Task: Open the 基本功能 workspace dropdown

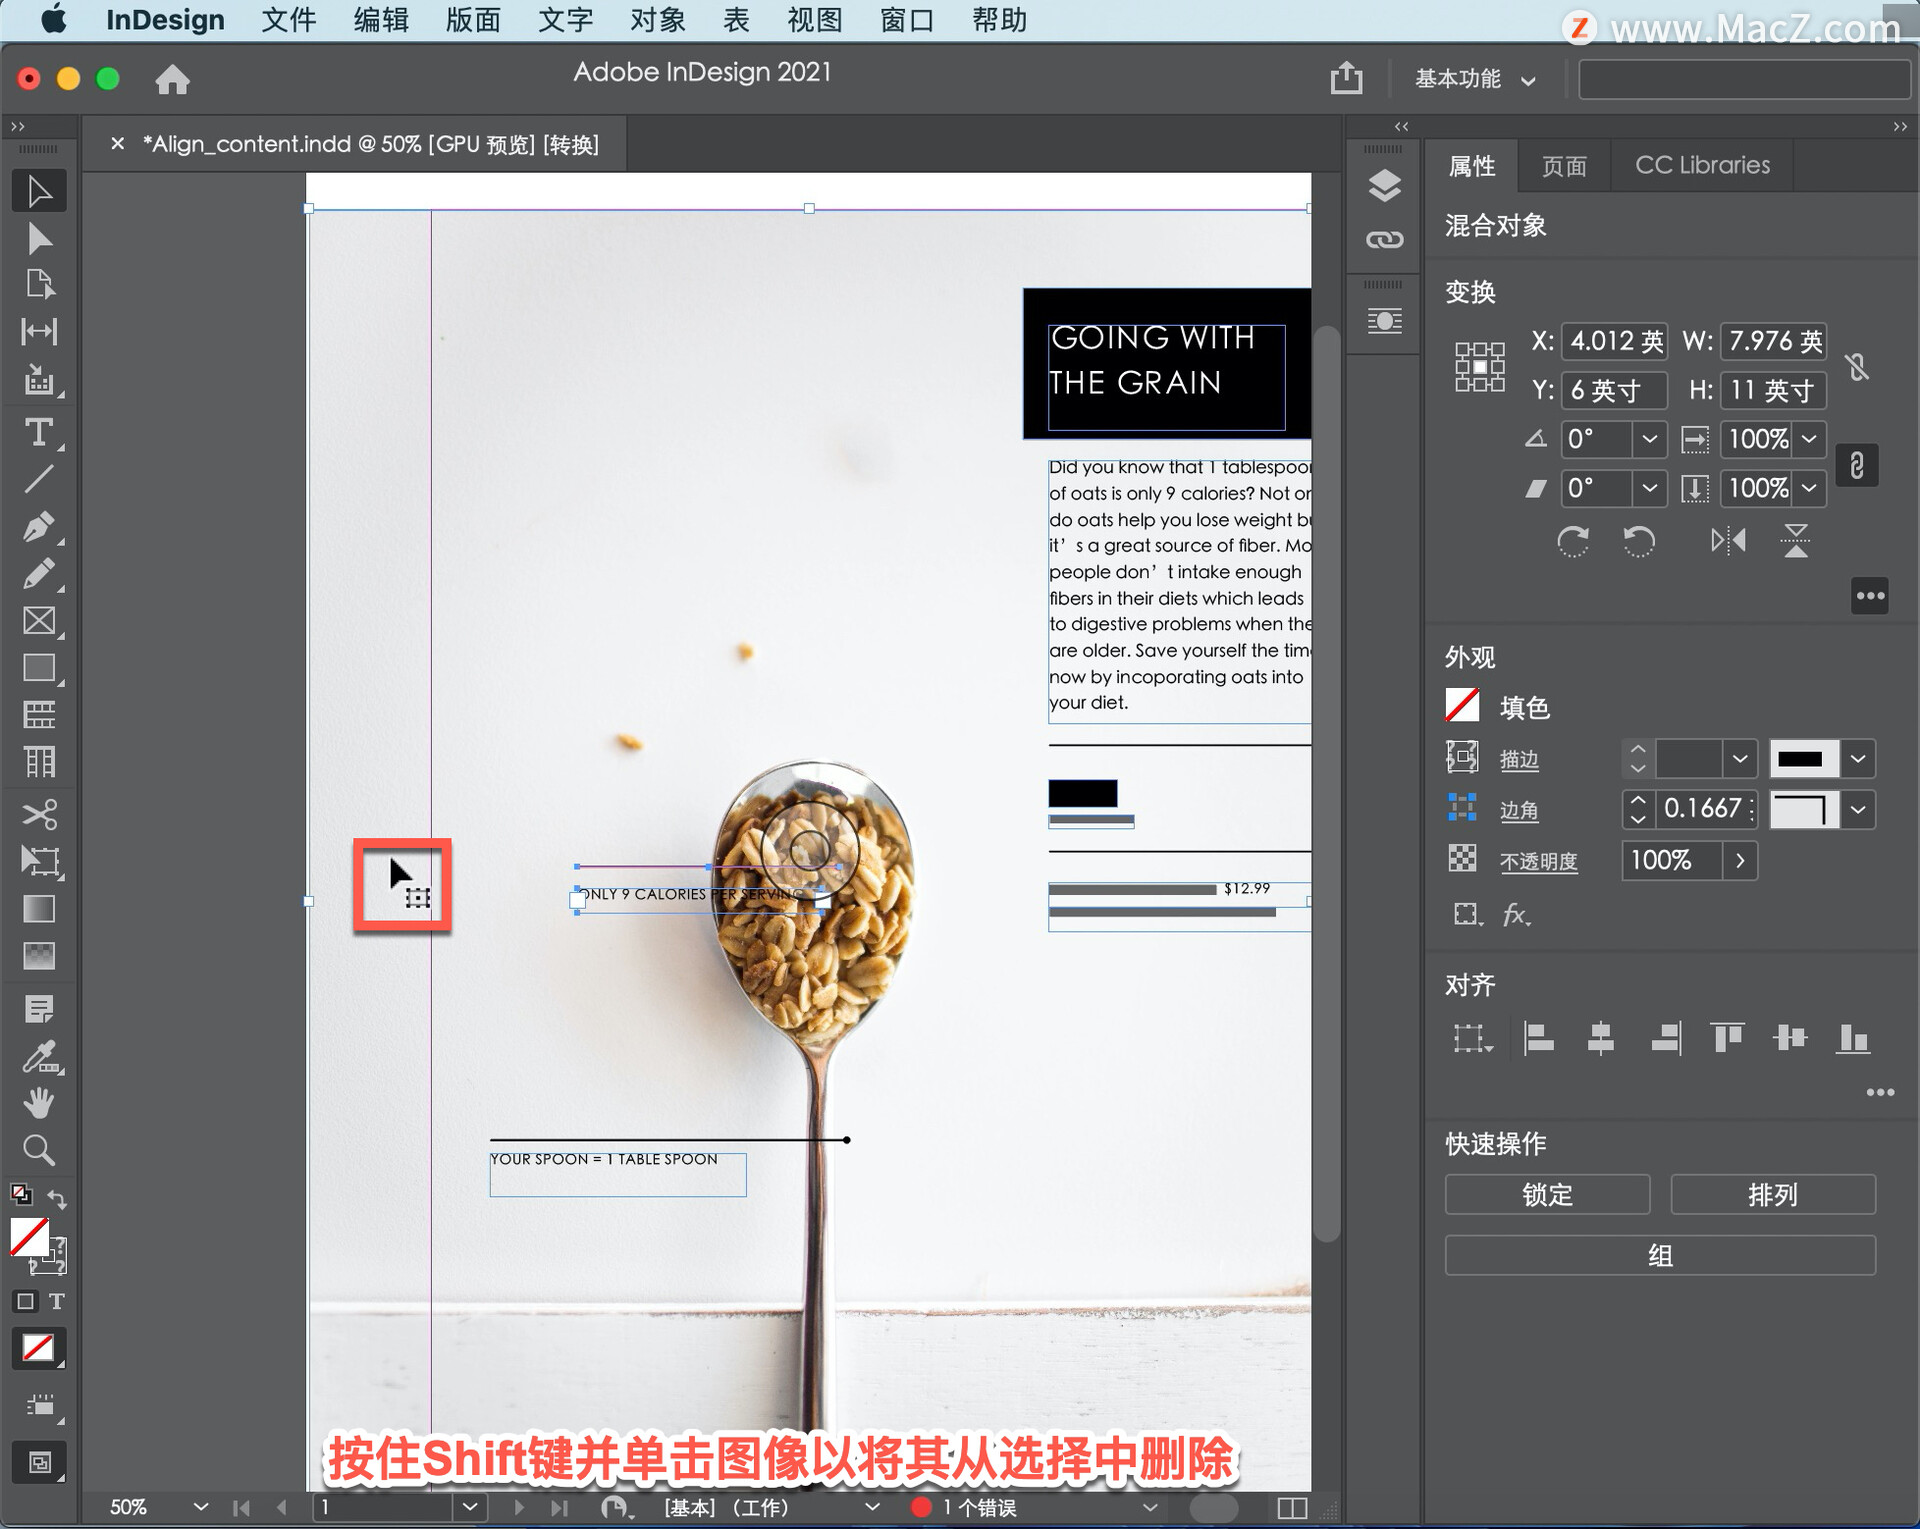Action: [1475, 79]
